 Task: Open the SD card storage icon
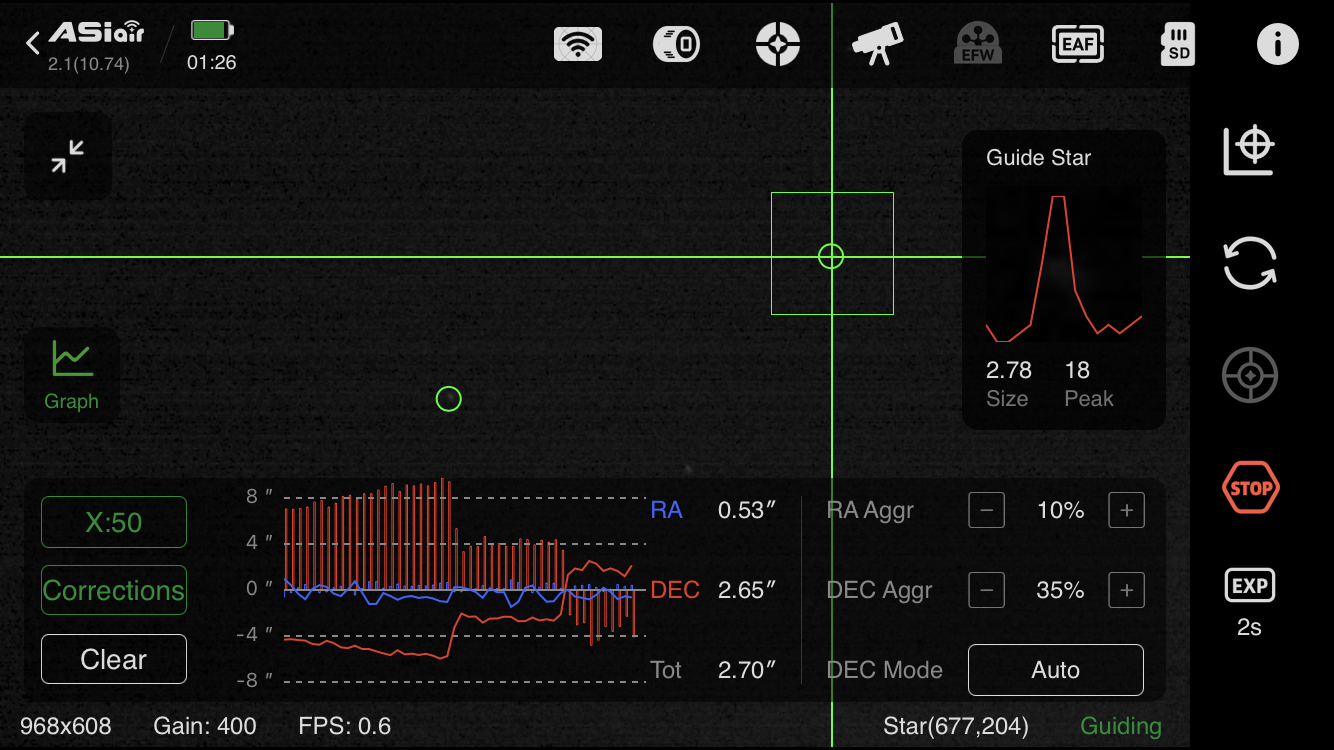point(1178,44)
